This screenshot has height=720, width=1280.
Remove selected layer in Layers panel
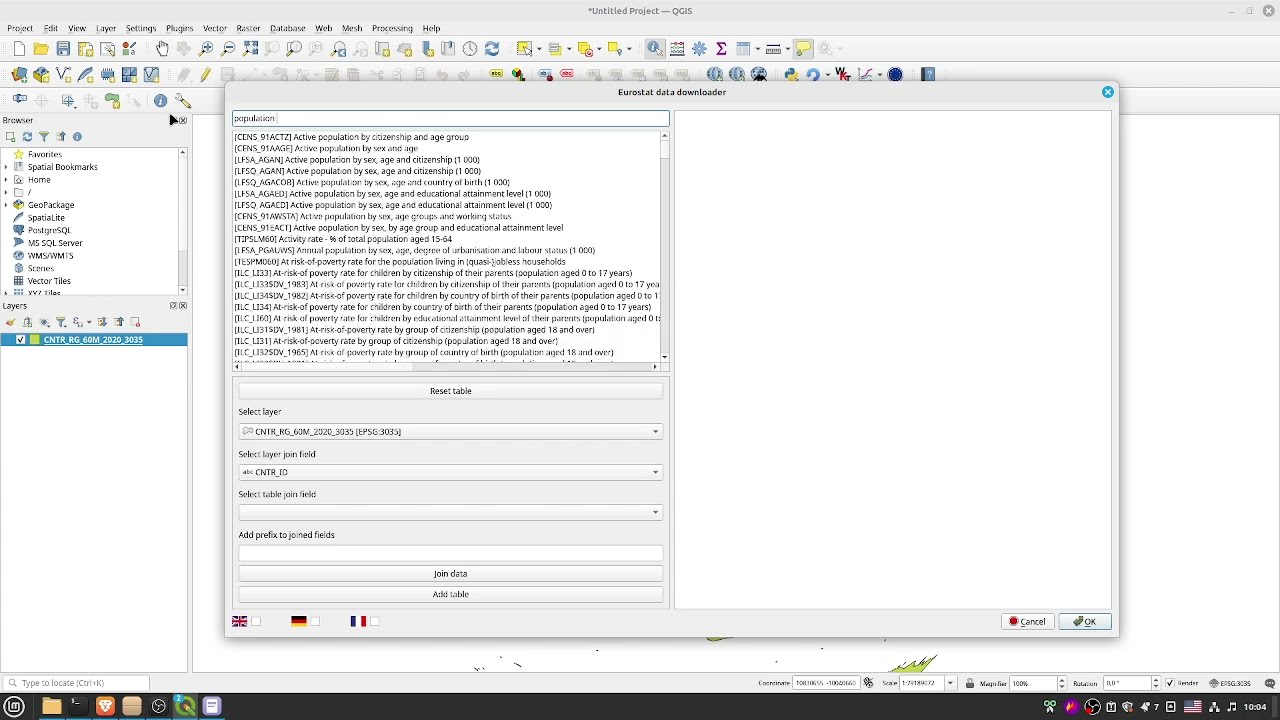pos(136,322)
